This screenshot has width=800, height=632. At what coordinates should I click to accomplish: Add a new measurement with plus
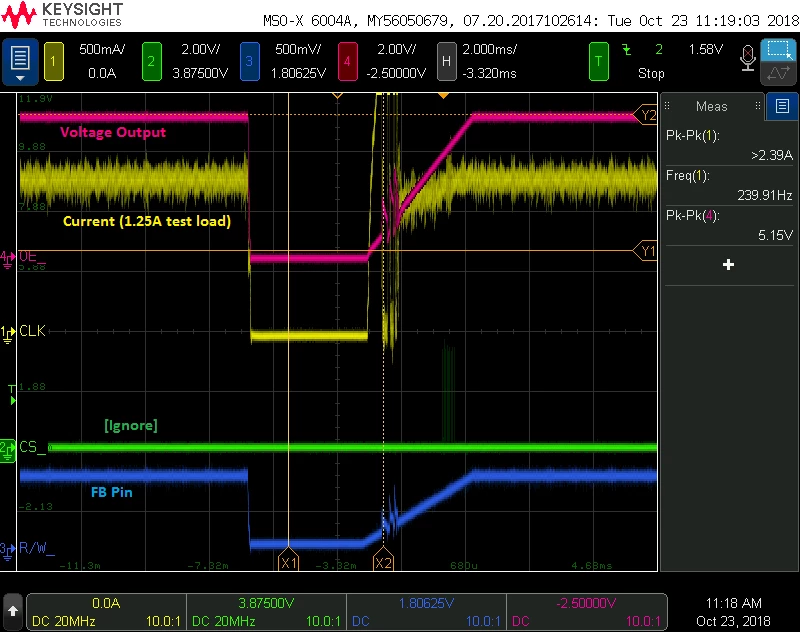(729, 264)
